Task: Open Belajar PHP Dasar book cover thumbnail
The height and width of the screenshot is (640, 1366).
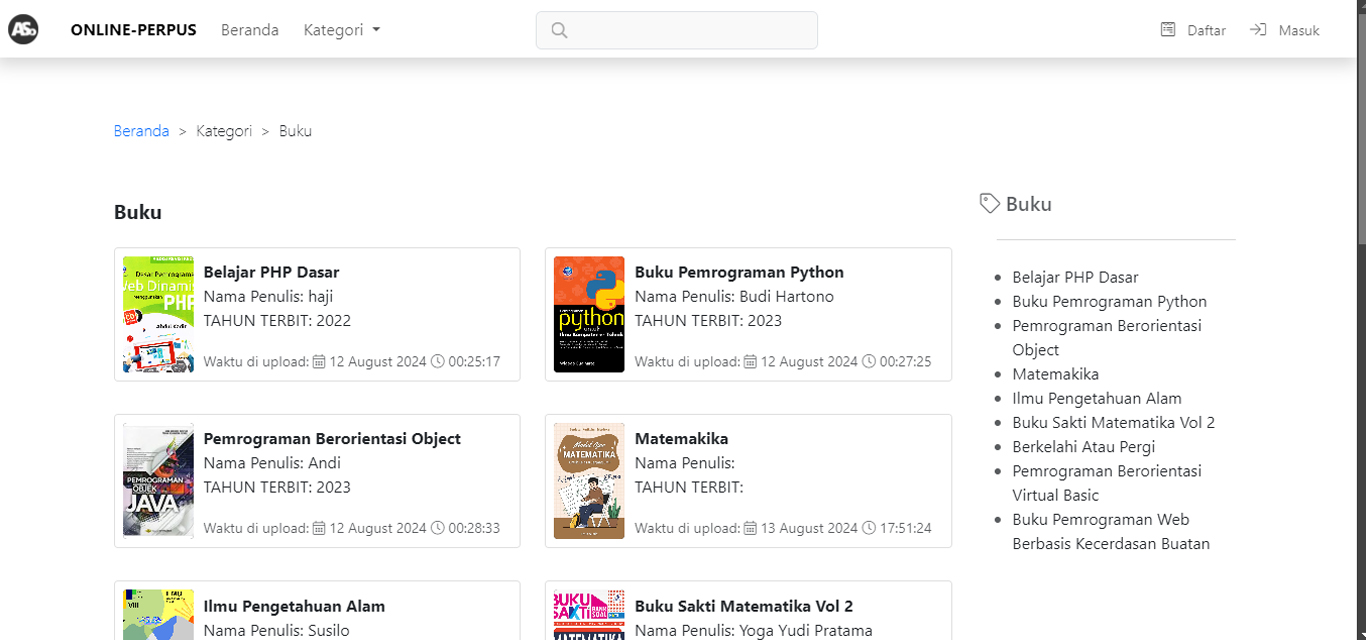Action: (x=159, y=314)
